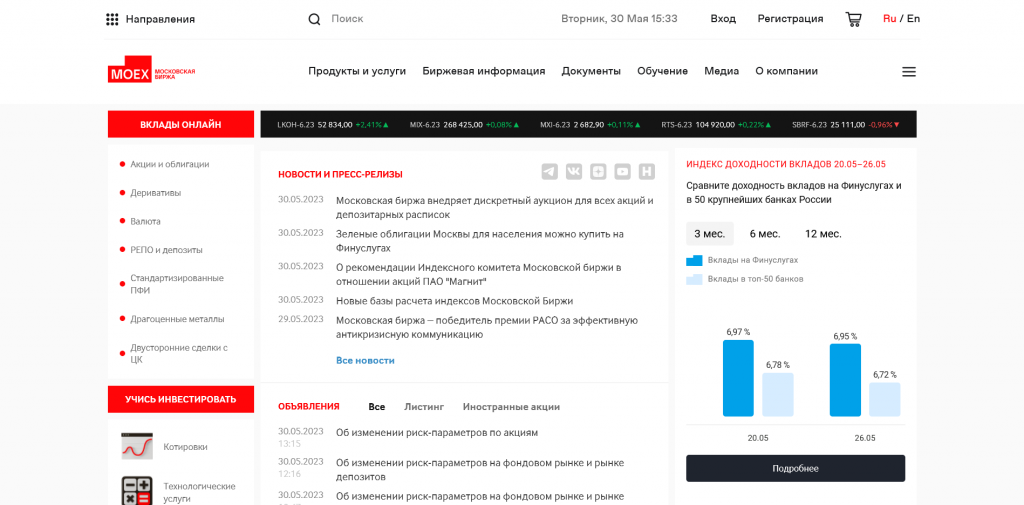Click the search magnifier icon

[314, 19]
